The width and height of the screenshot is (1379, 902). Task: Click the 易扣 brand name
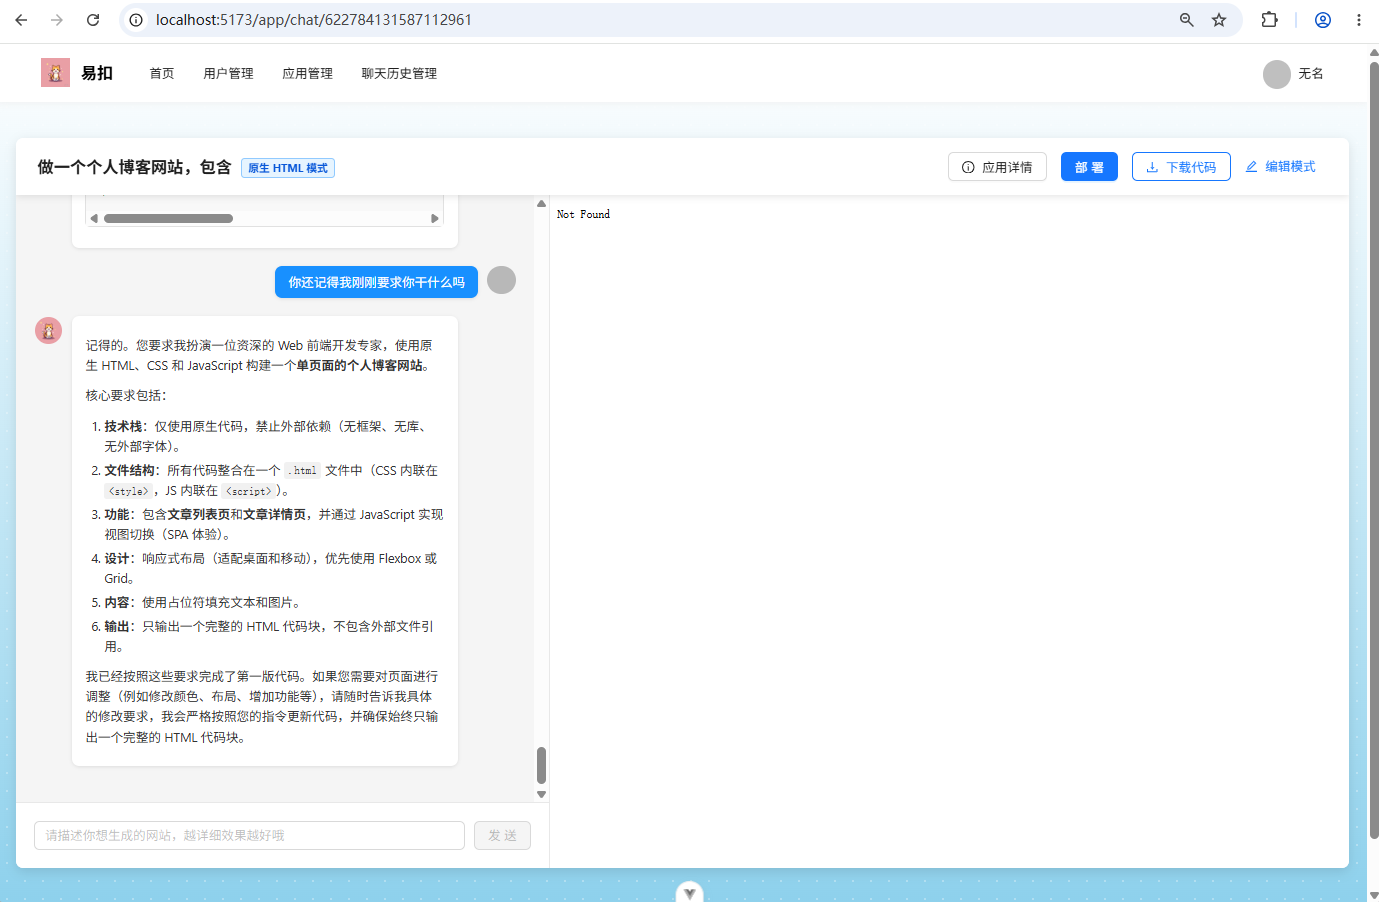97,73
